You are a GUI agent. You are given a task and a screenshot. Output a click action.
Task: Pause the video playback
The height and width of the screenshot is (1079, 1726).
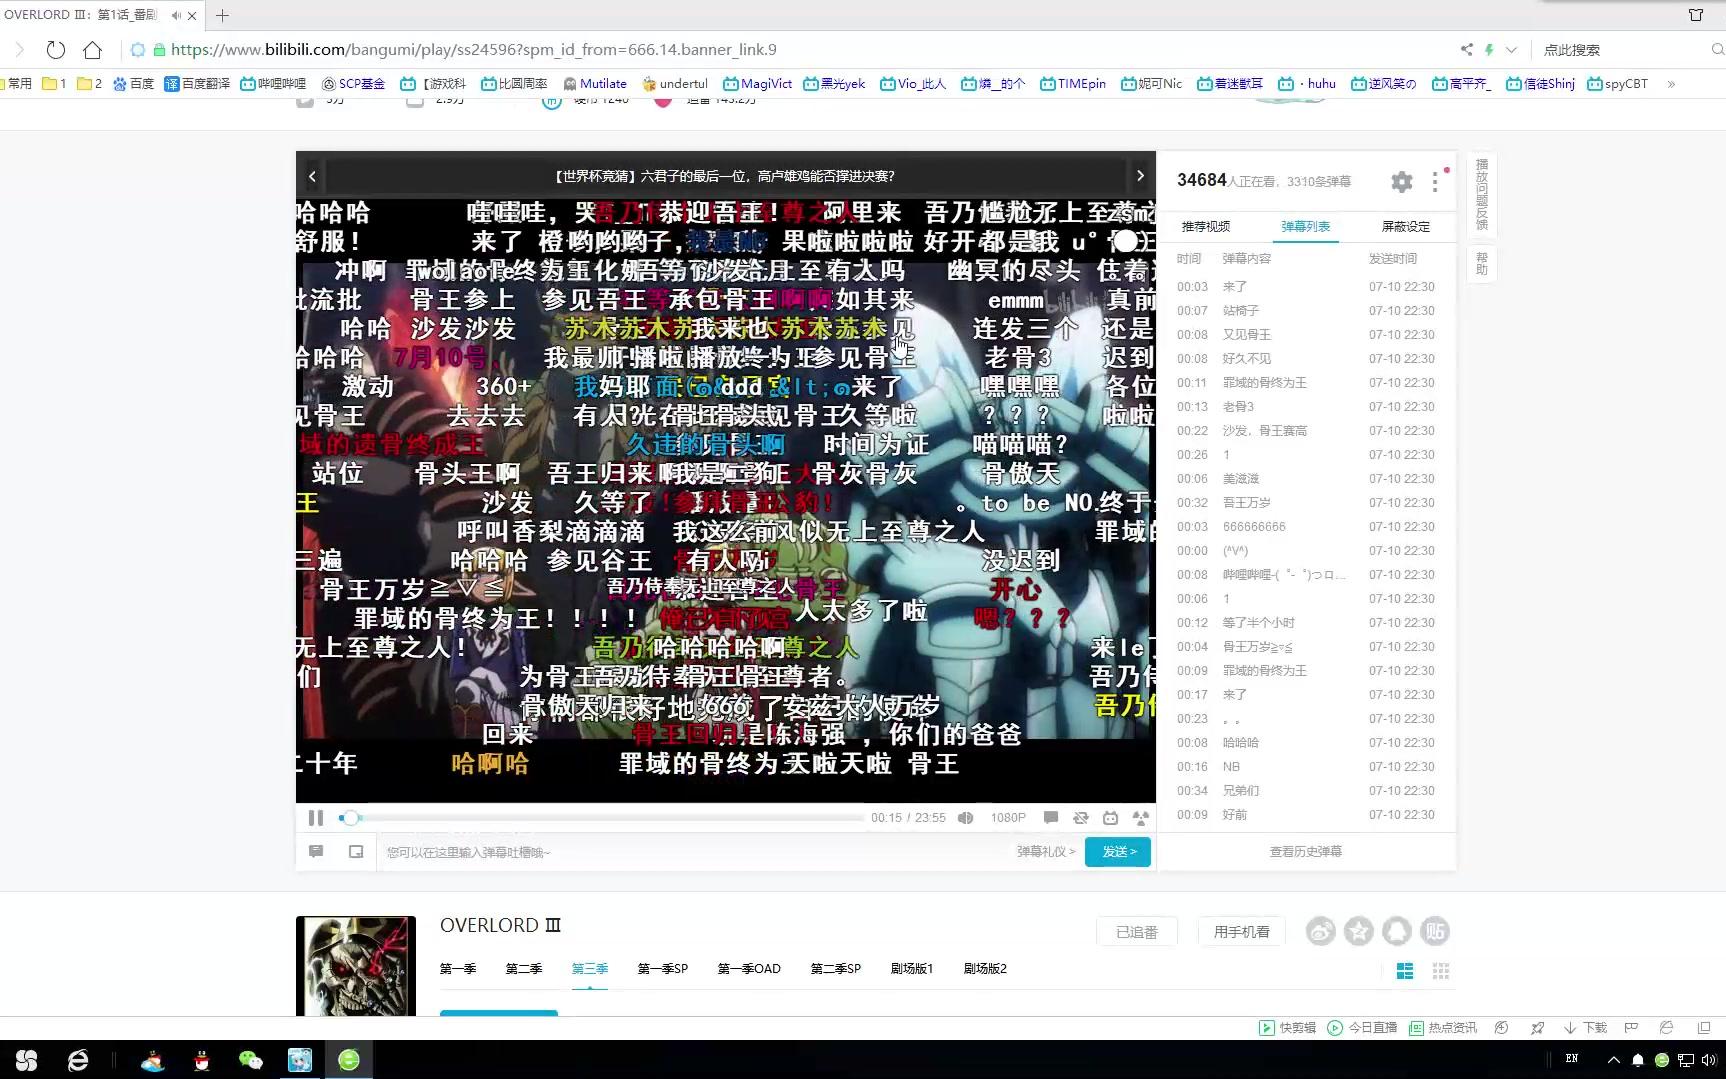click(x=316, y=818)
